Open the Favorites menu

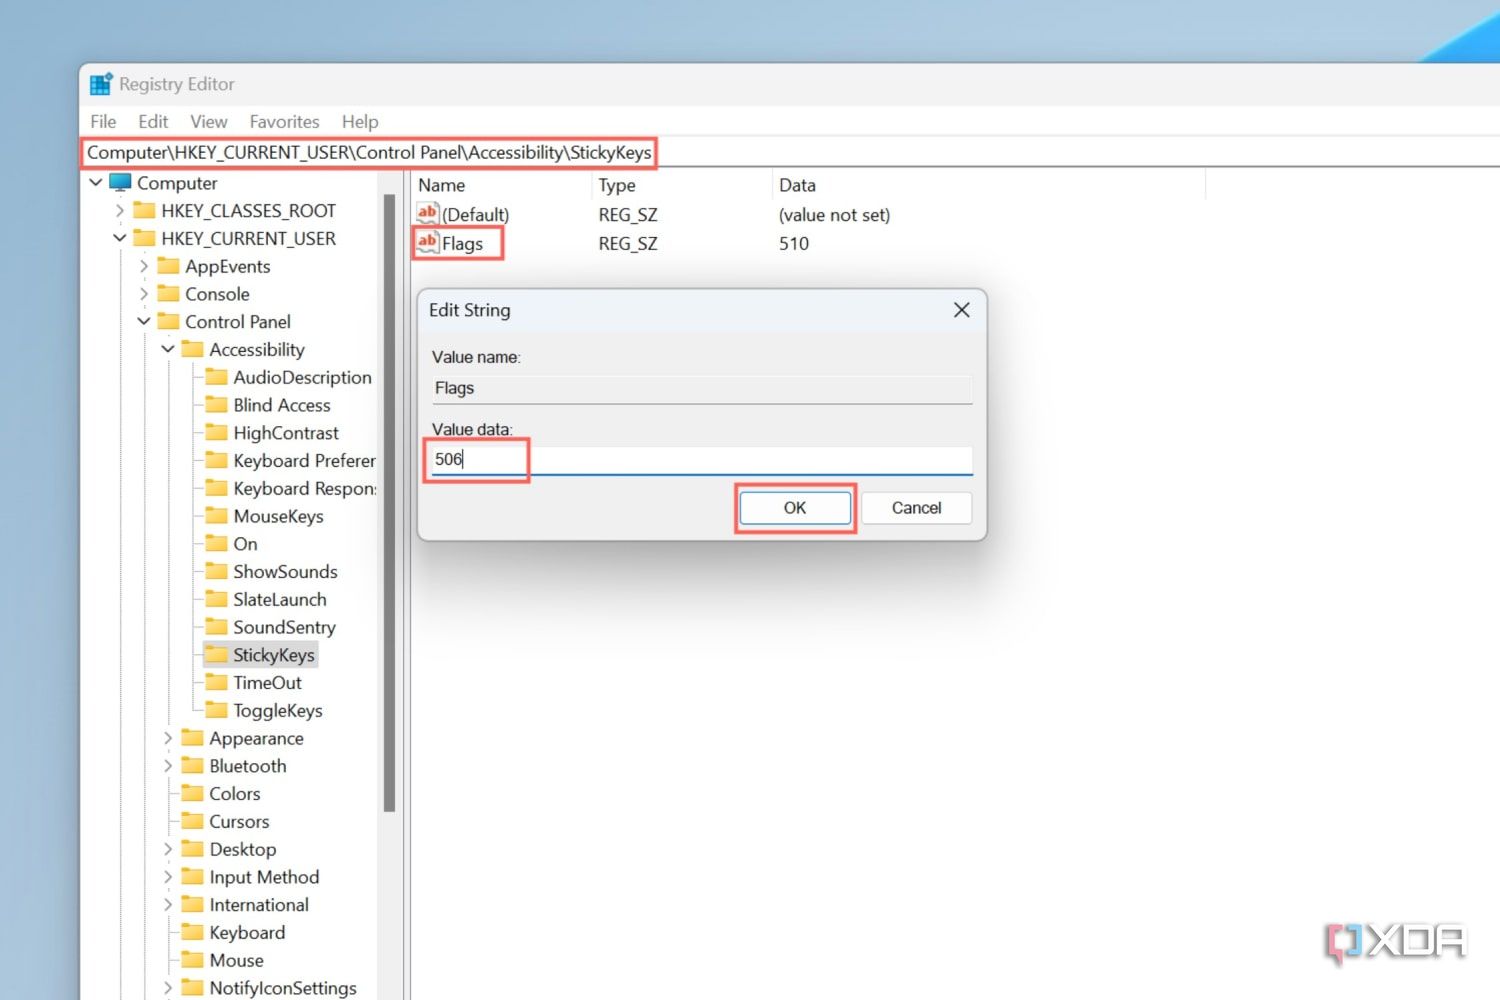coord(284,121)
